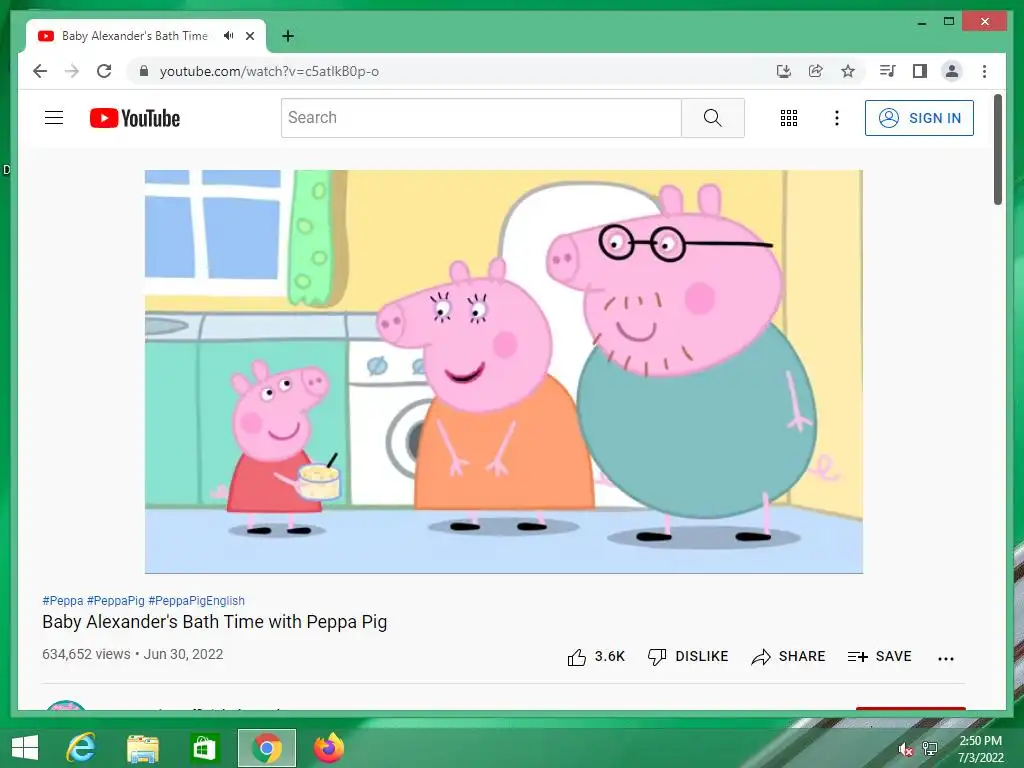The height and width of the screenshot is (768, 1024).
Task: Click the DISLIKE button
Action: (x=688, y=656)
